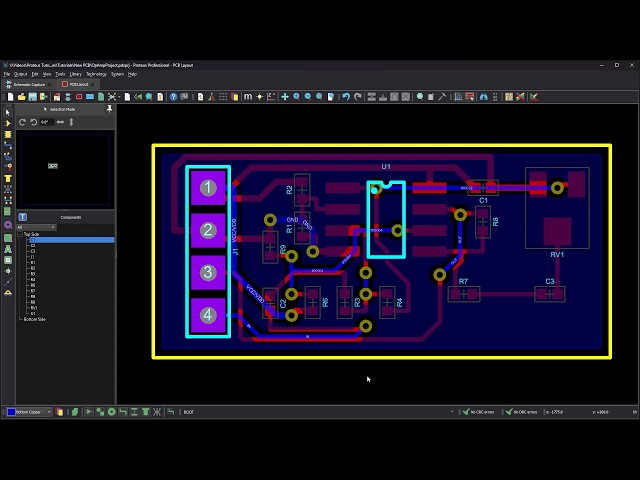The image size is (640, 480).
Task: Close the PCB Layout tab
Action: (93, 84)
